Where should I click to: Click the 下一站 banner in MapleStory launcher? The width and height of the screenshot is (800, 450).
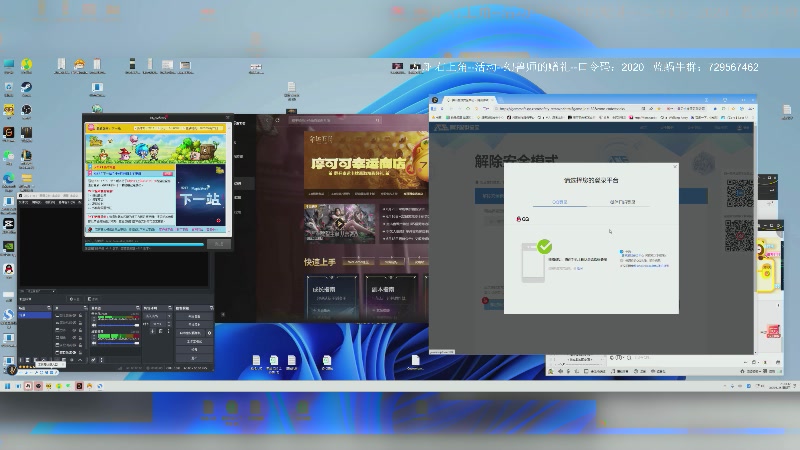click(200, 195)
